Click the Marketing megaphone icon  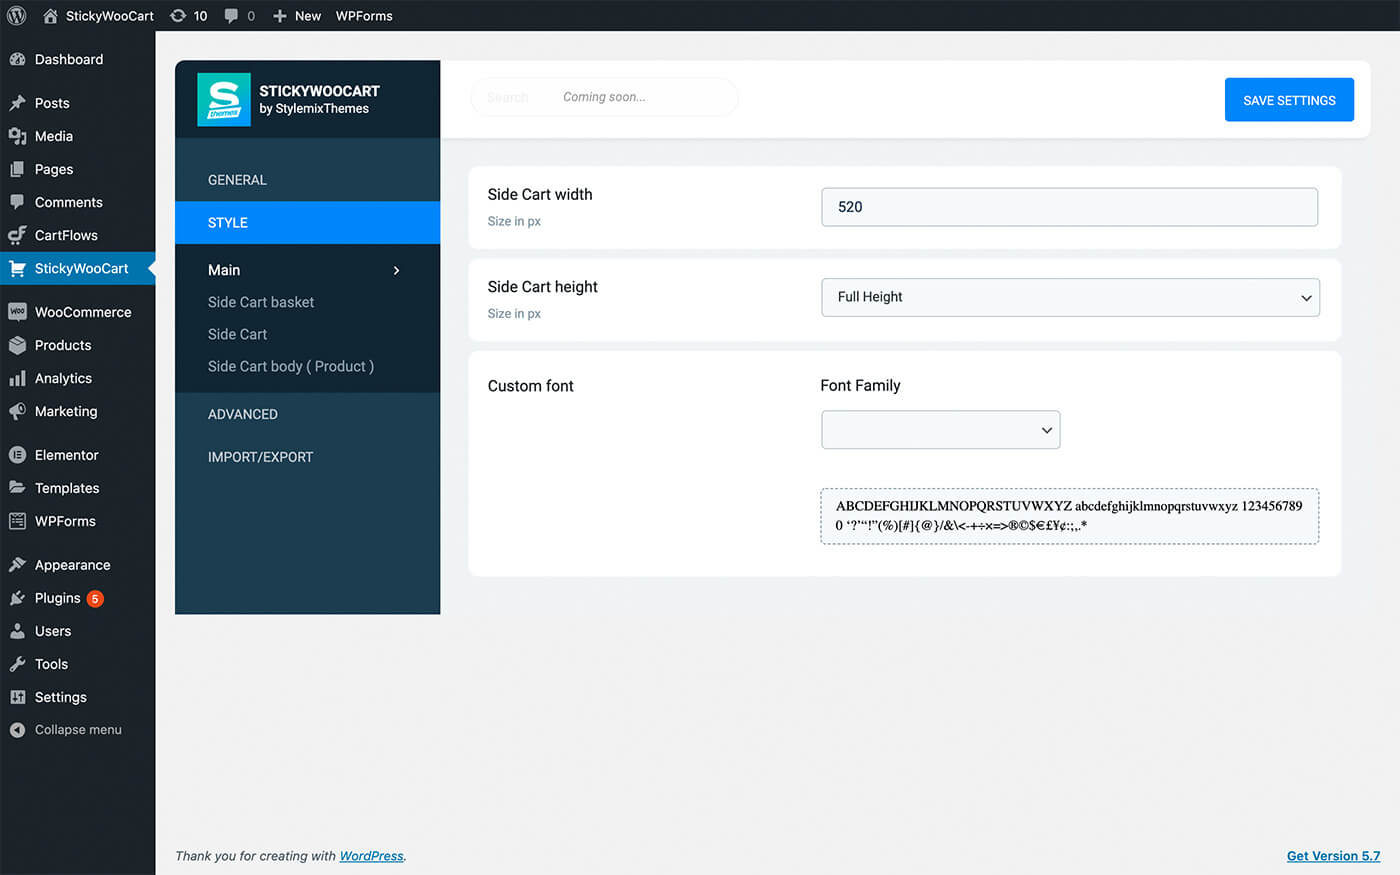tap(17, 411)
